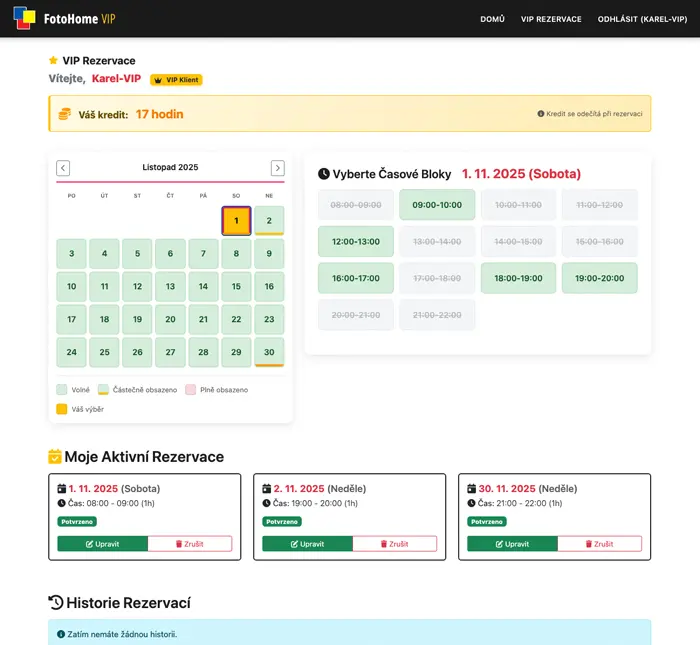The width and height of the screenshot is (700, 645).
Task: Click the unavailable 10:00-11:00 block
Action: coord(518,205)
